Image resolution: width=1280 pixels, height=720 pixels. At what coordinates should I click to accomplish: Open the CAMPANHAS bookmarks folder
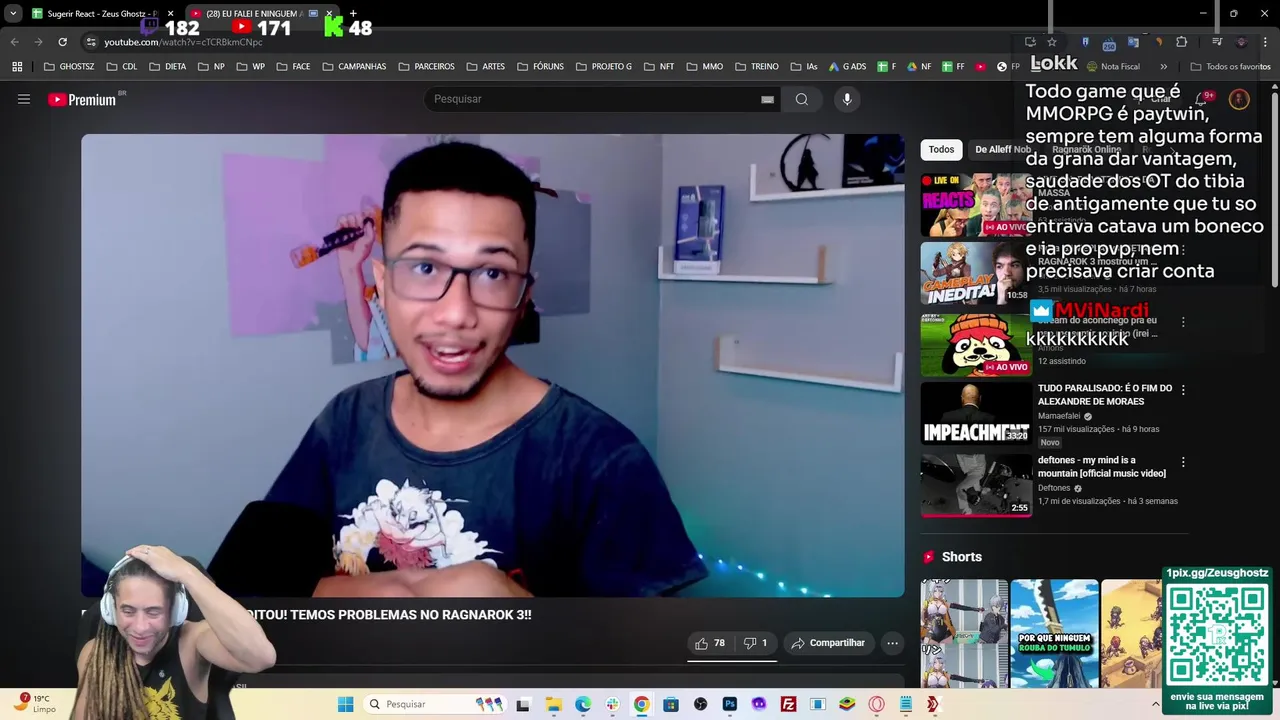354,67
